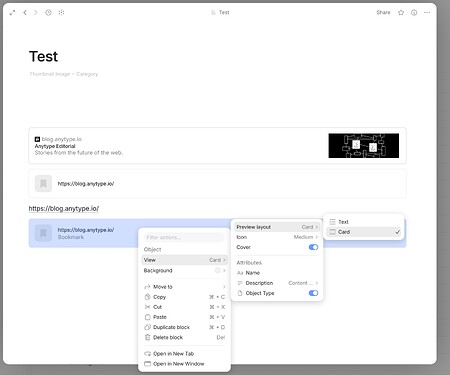Click the Description lines icon
450x375 pixels.
click(240, 283)
